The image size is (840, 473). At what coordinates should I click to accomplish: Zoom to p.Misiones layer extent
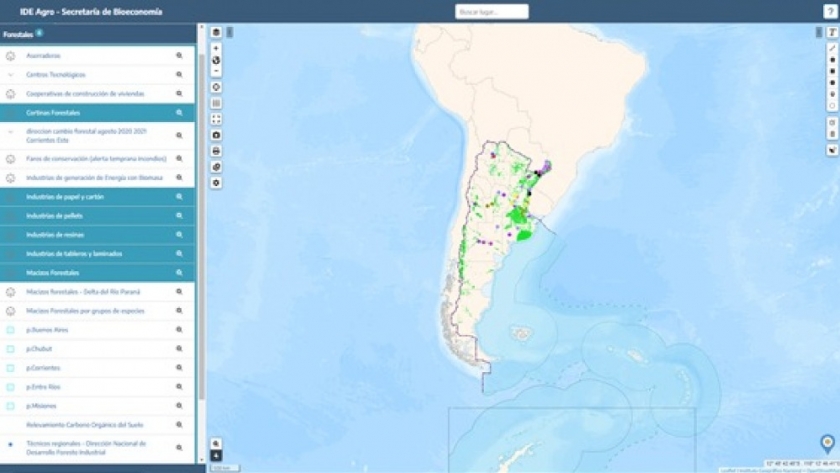179,406
